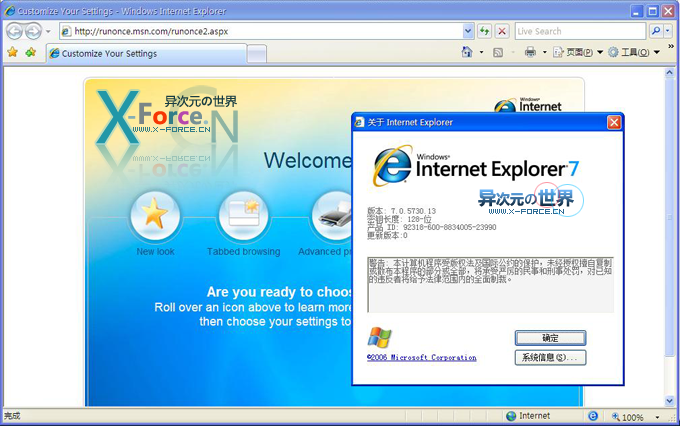Click the New look label

(x=155, y=252)
